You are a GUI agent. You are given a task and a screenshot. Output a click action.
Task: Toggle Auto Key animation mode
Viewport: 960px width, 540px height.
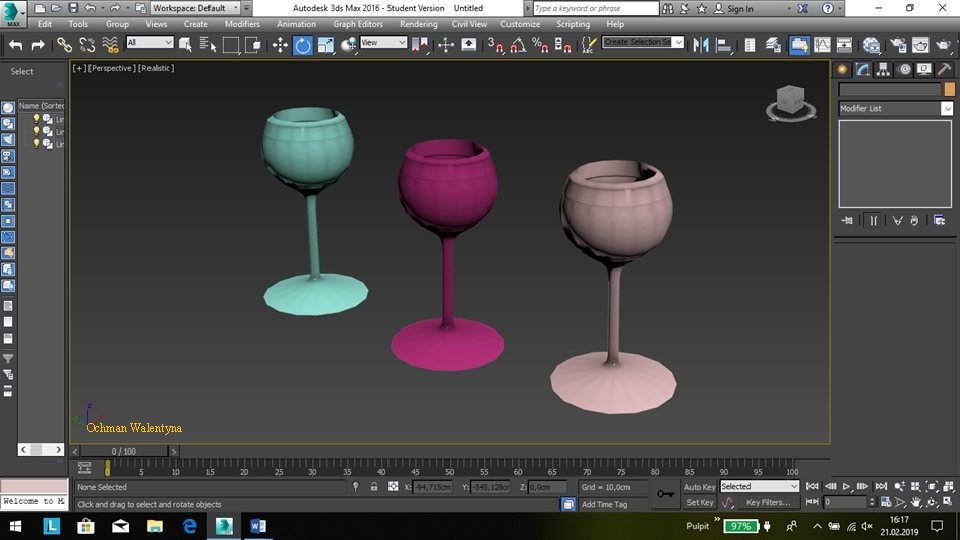[x=699, y=487]
